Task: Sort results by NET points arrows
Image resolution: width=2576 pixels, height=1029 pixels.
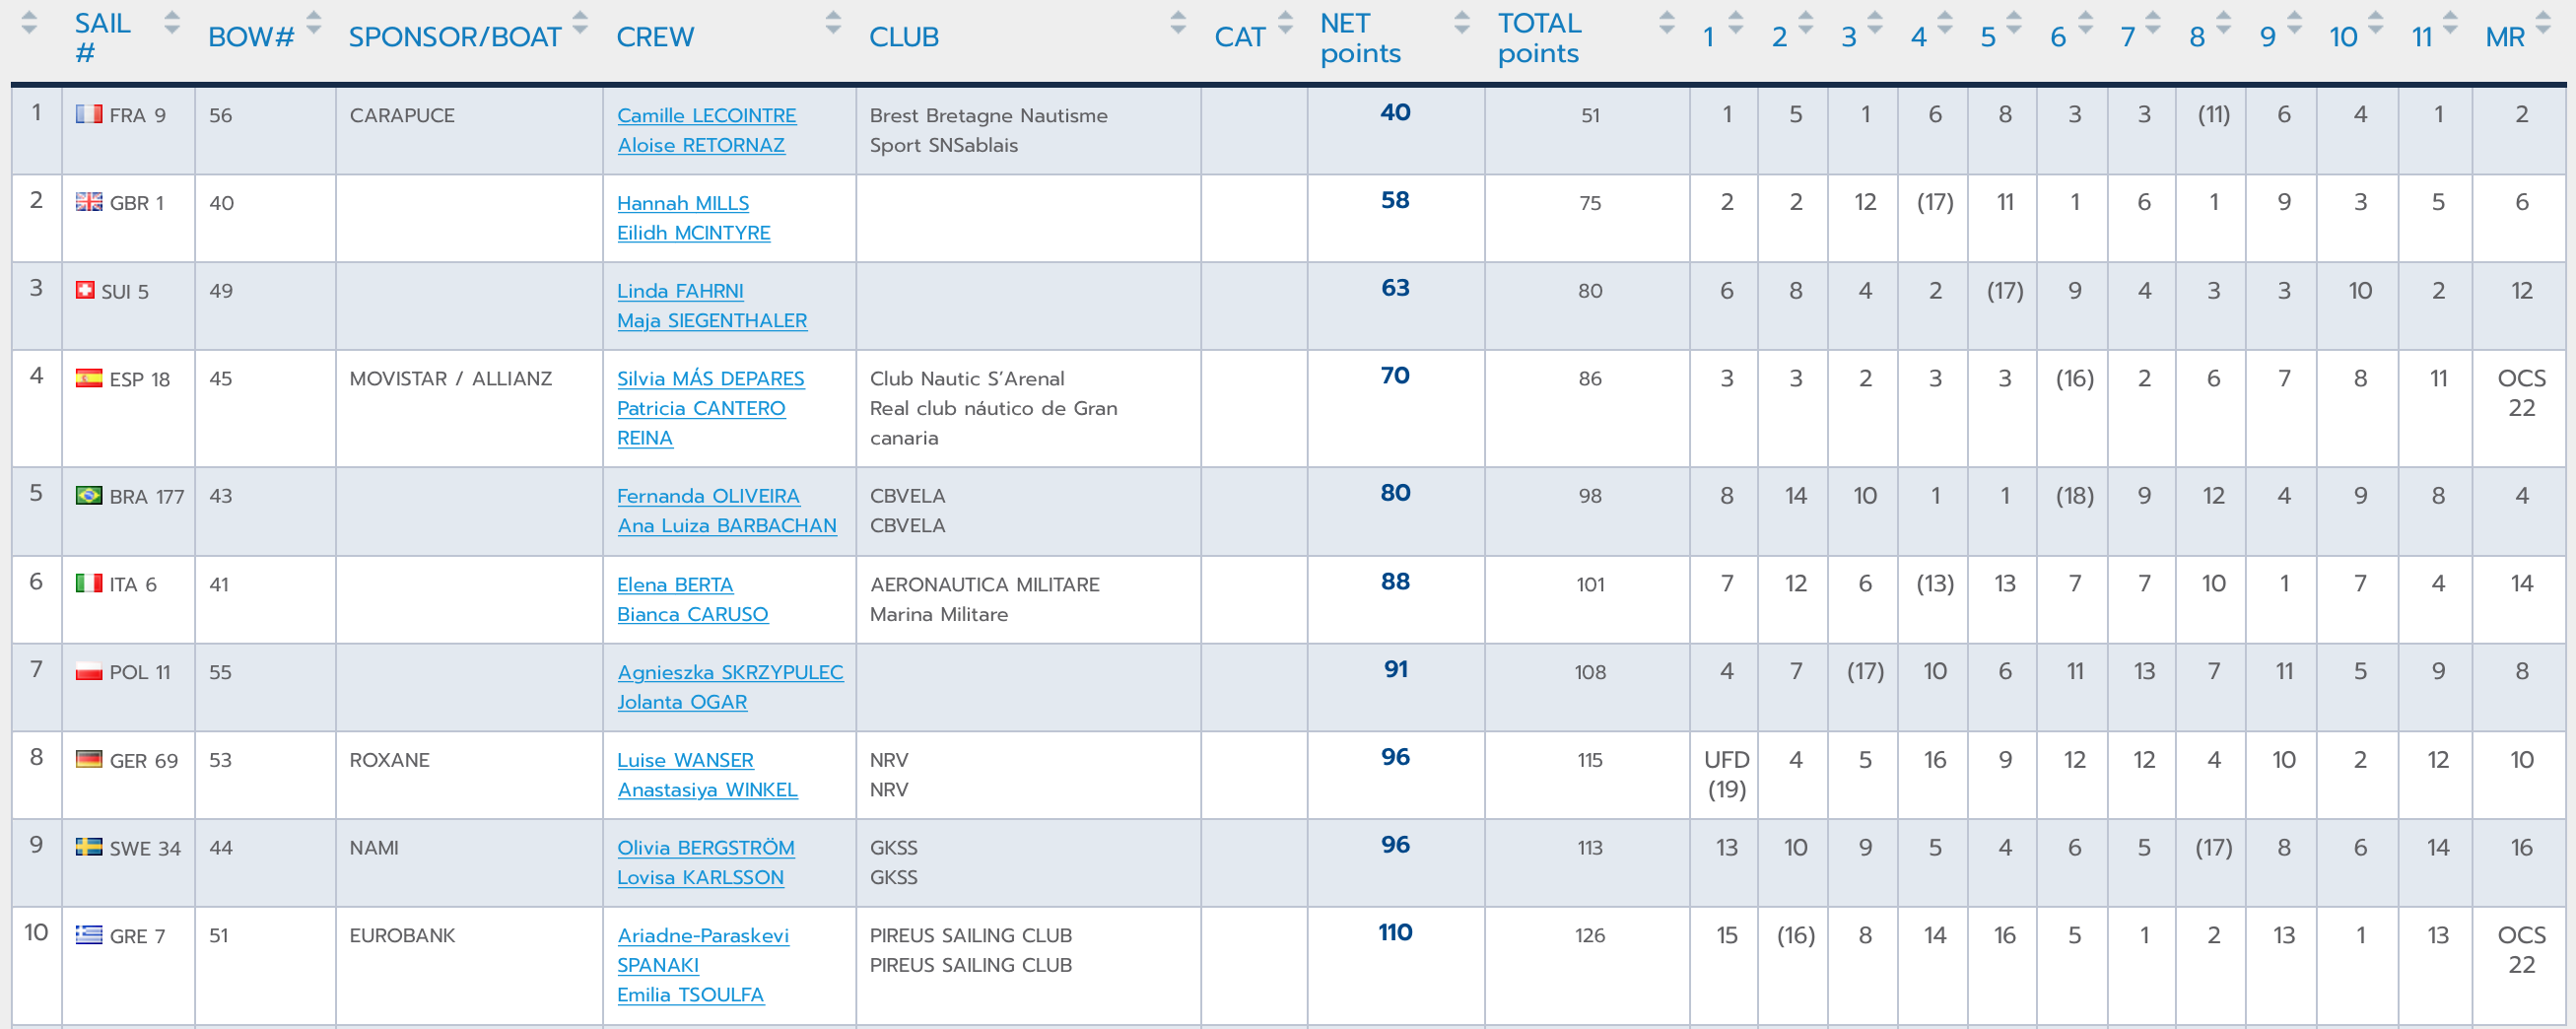Action: pyautogui.click(x=1462, y=23)
